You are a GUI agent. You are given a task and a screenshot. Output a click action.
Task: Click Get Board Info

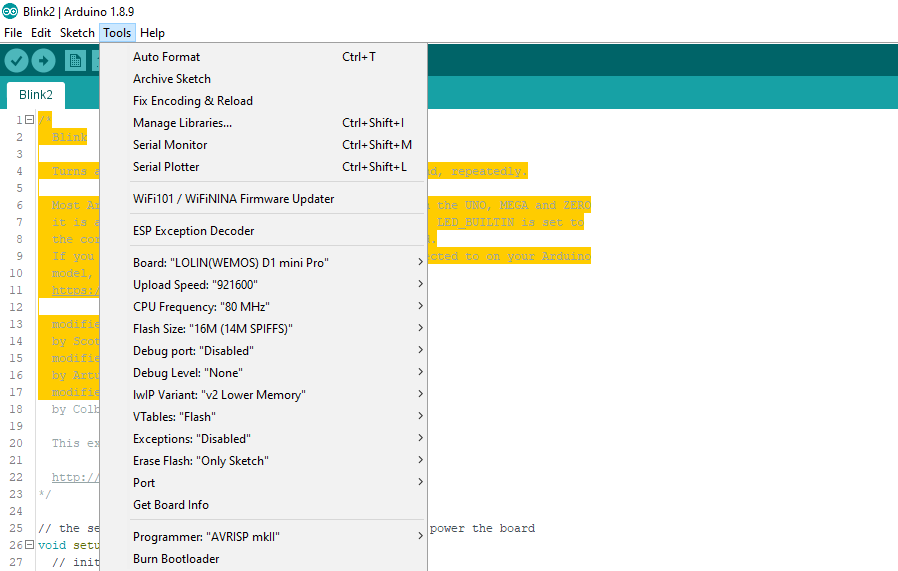(x=263, y=505)
